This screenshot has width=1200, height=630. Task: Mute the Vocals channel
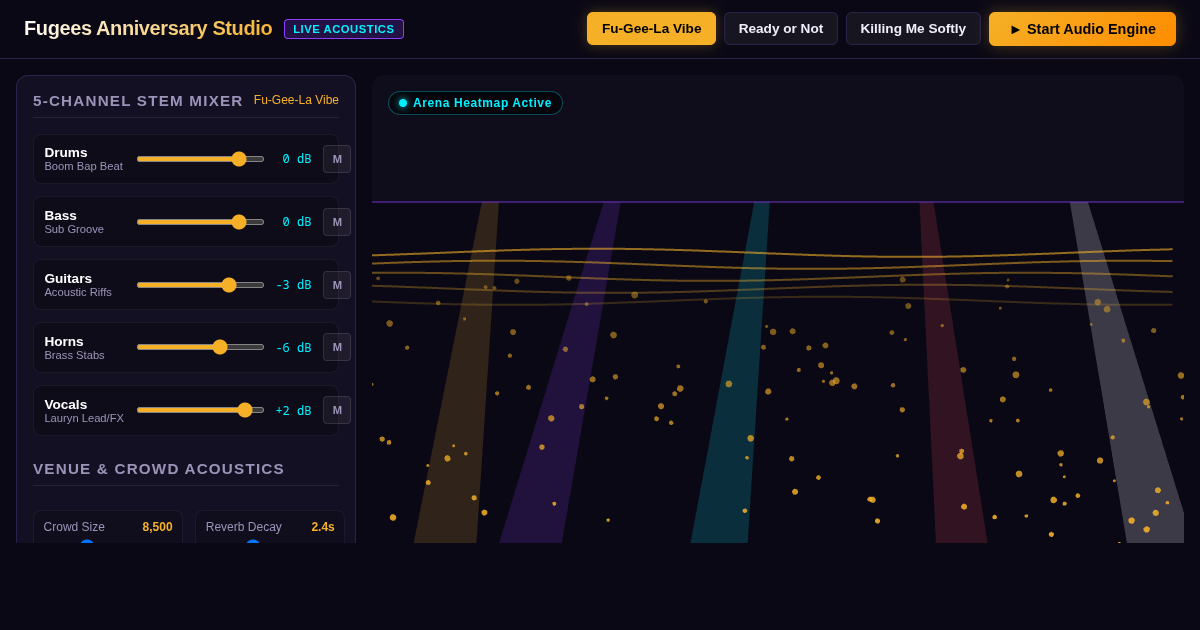click(x=337, y=410)
